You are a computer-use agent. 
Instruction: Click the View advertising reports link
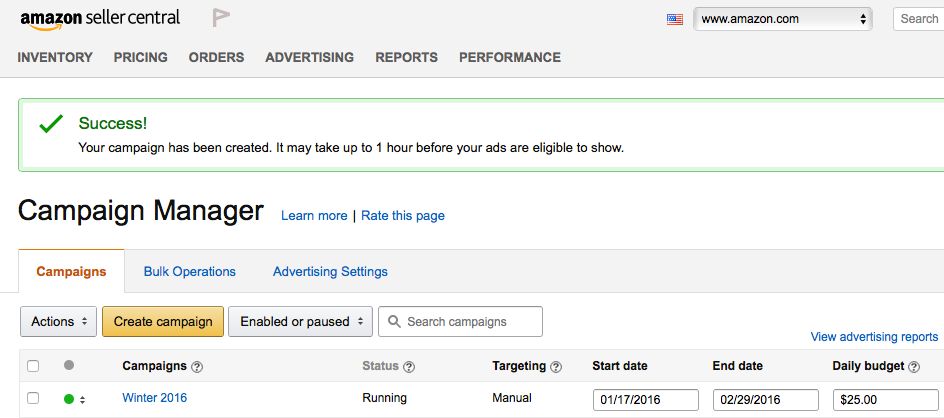(x=874, y=337)
